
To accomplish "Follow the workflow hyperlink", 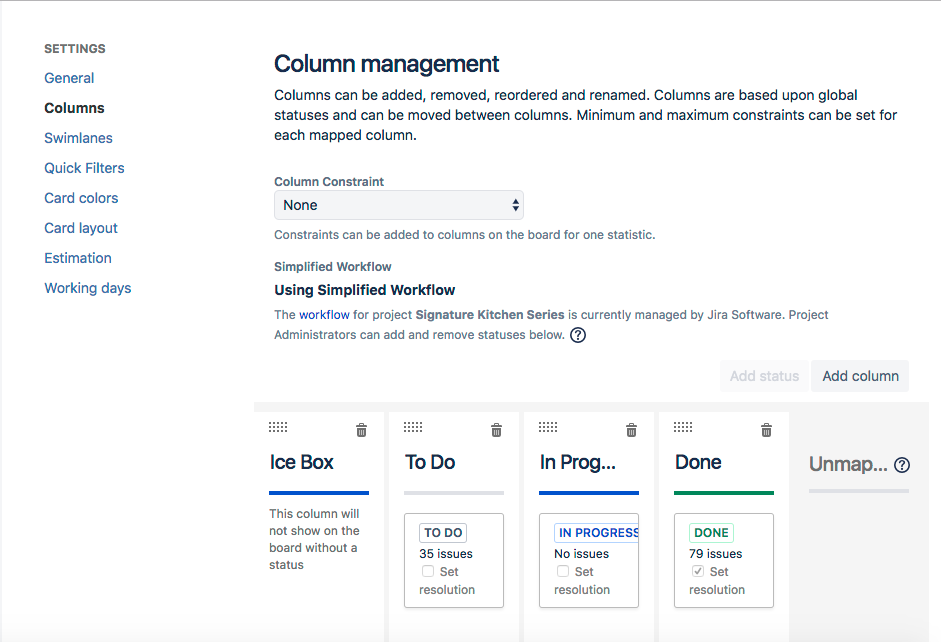I will (324, 314).
